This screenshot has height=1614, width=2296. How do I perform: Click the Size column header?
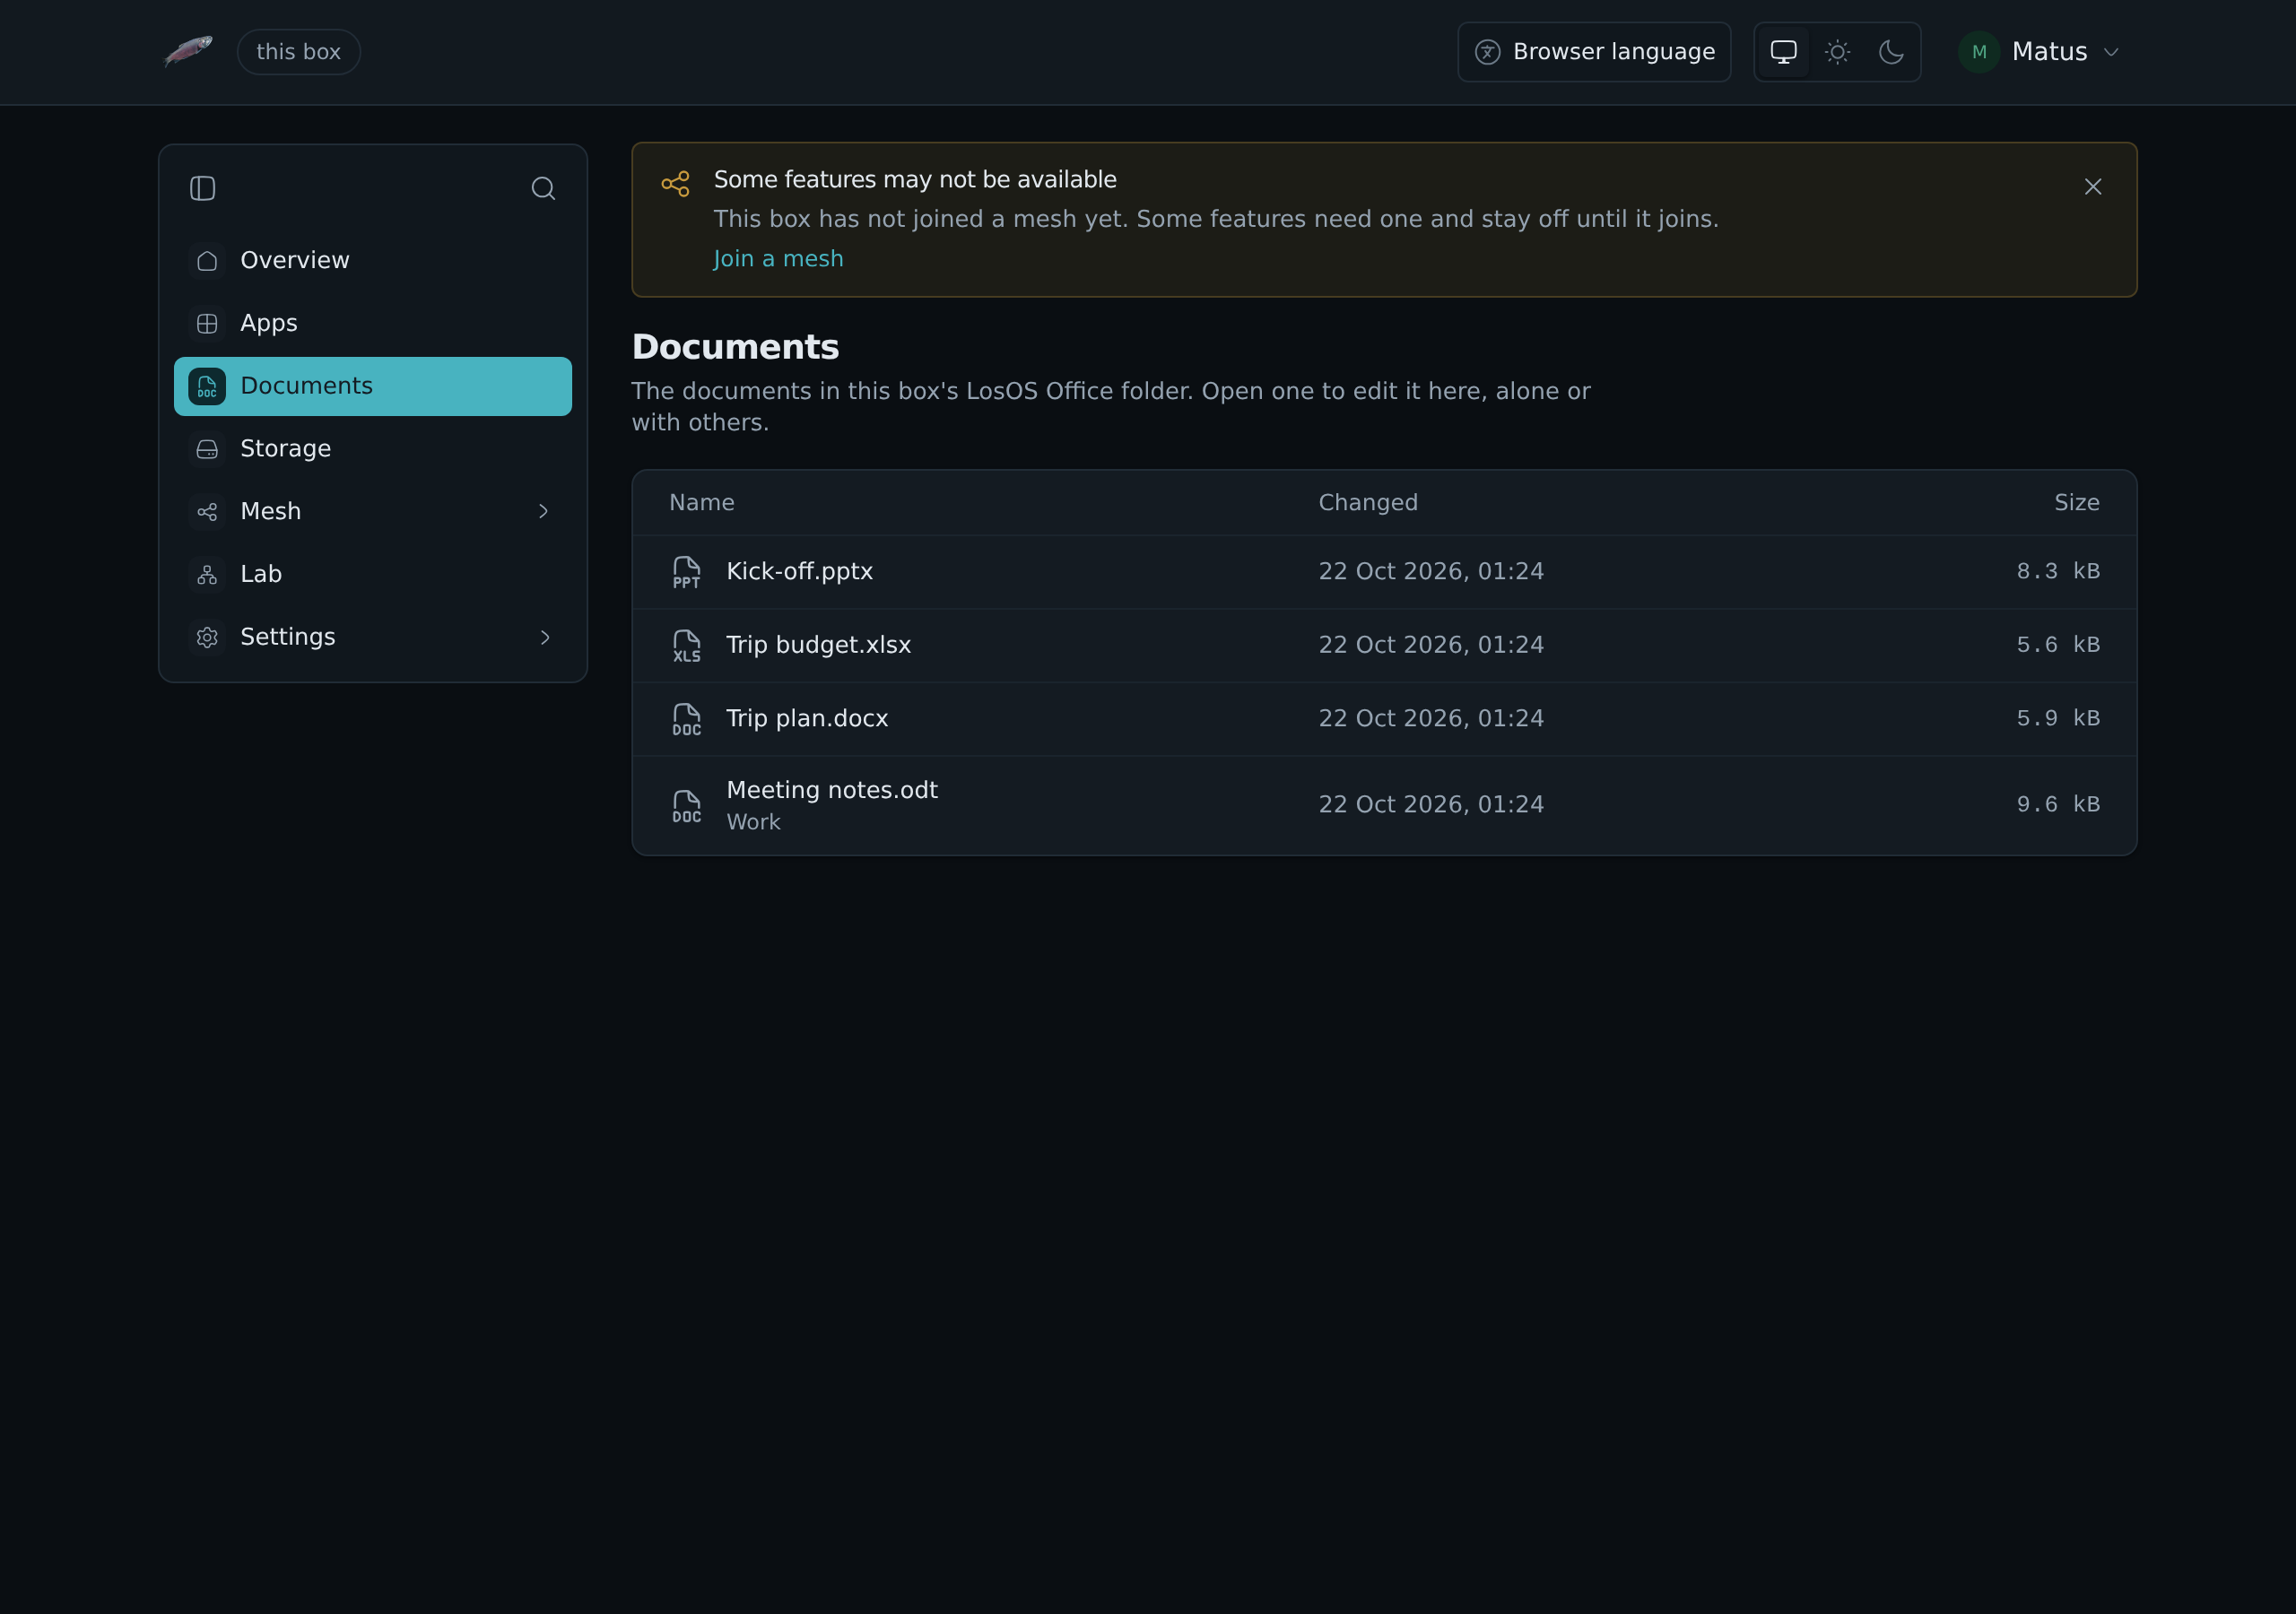[x=2077, y=503]
